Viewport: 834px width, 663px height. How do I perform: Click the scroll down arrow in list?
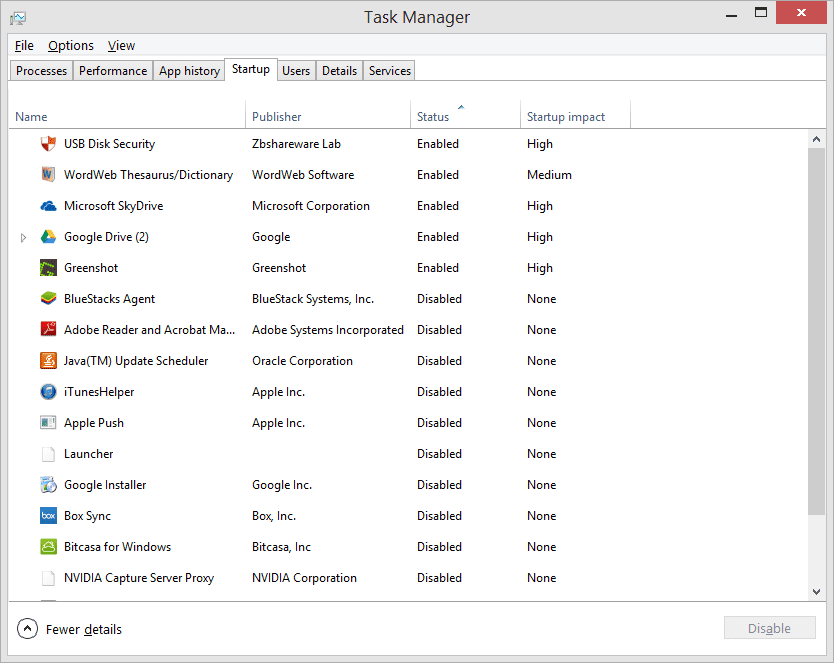(817, 592)
